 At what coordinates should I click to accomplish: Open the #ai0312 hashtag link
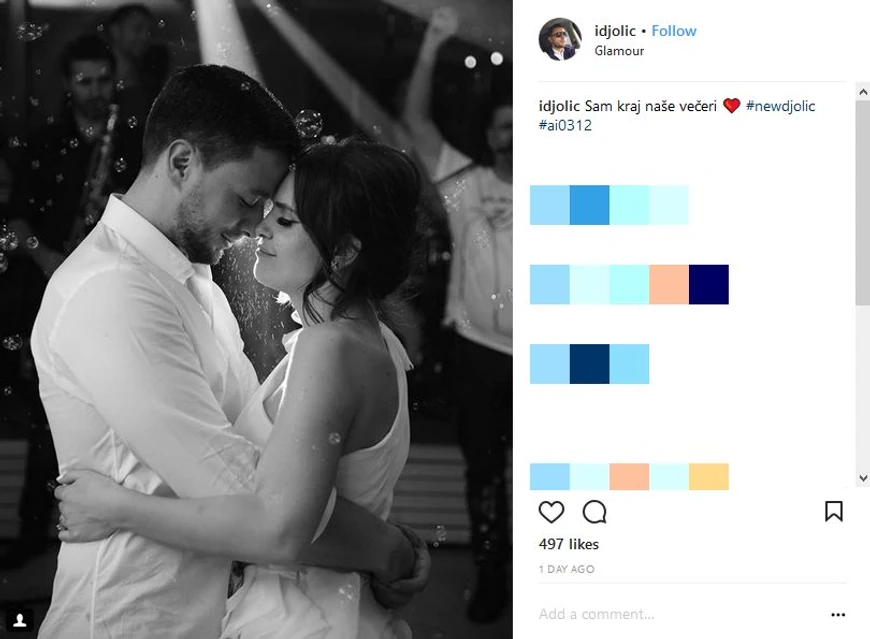[565, 125]
